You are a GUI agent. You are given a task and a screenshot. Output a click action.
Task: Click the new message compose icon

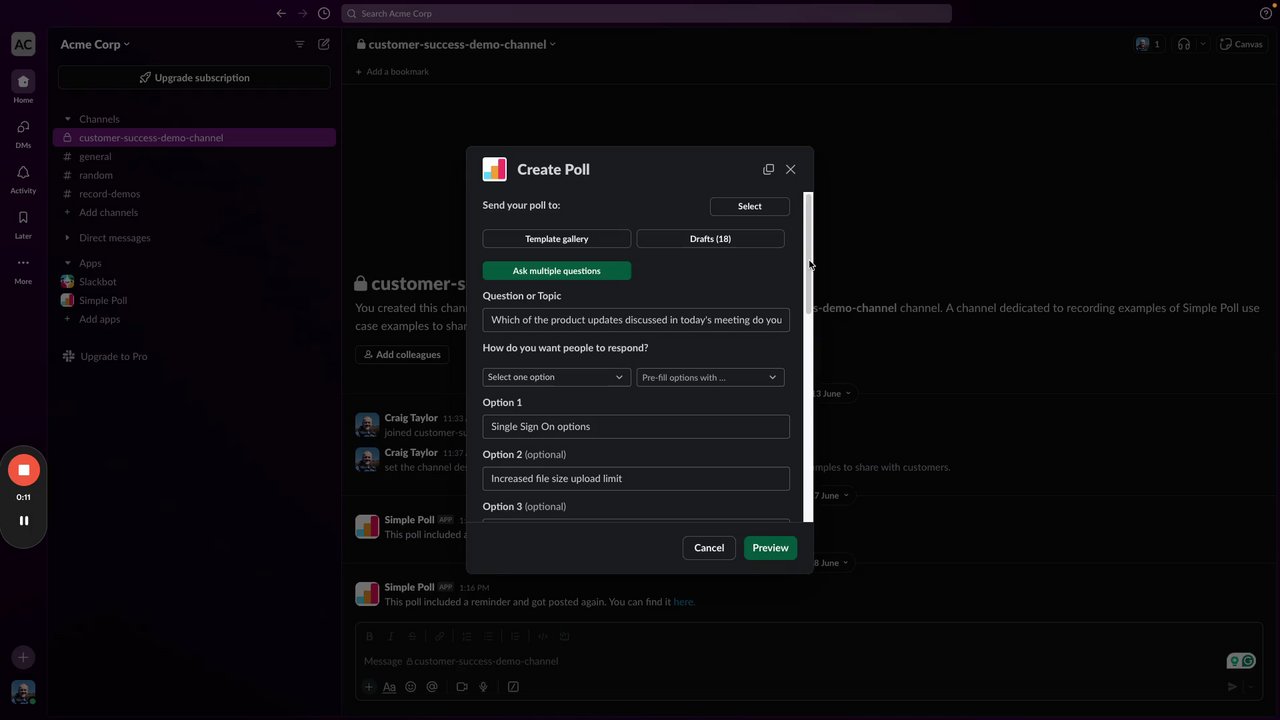(324, 44)
